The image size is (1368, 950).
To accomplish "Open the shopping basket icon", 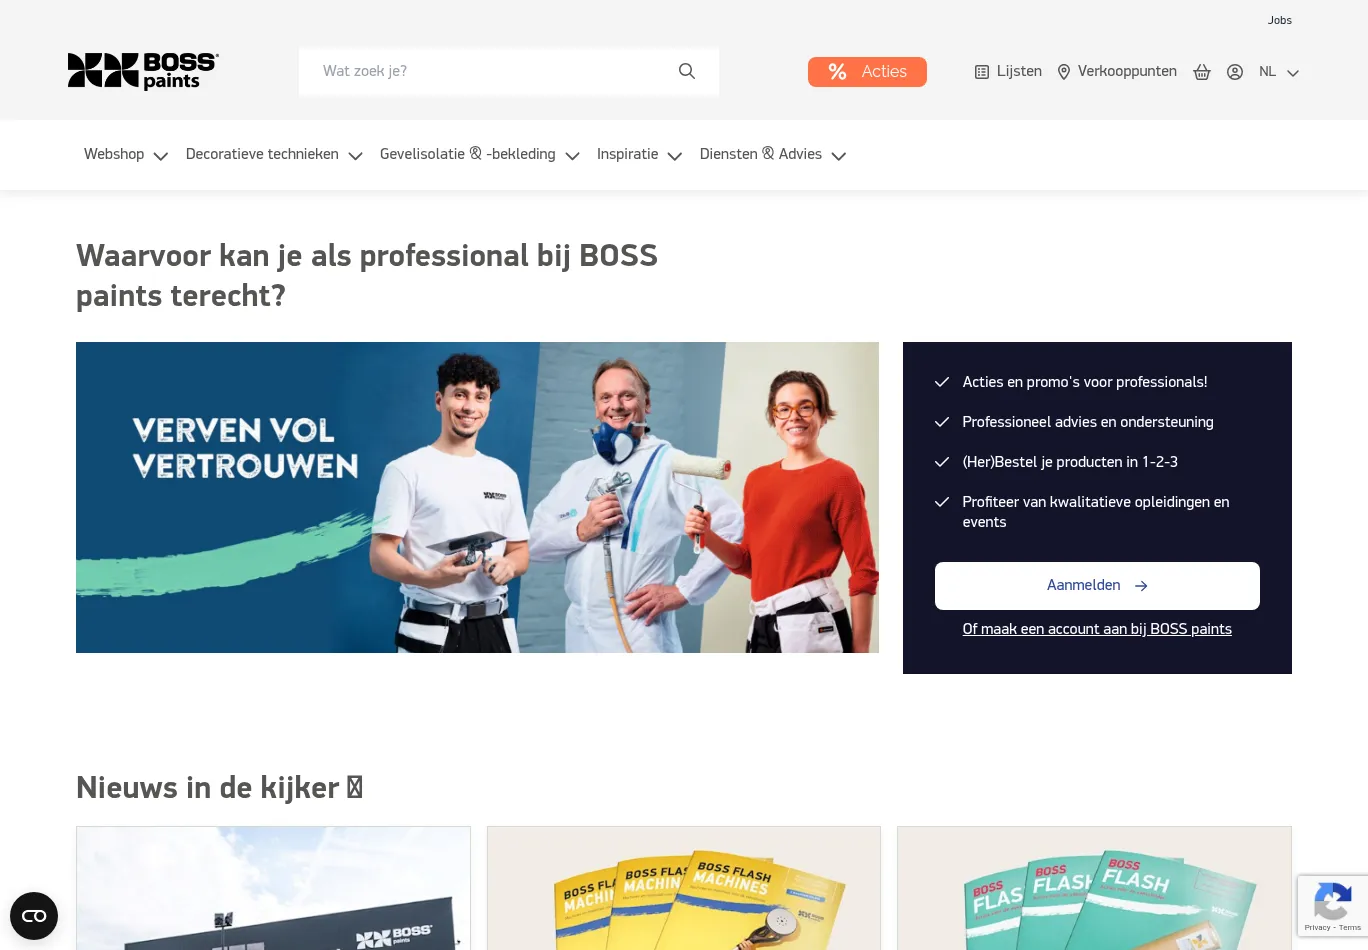I will pyautogui.click(x=1202, y=72).
